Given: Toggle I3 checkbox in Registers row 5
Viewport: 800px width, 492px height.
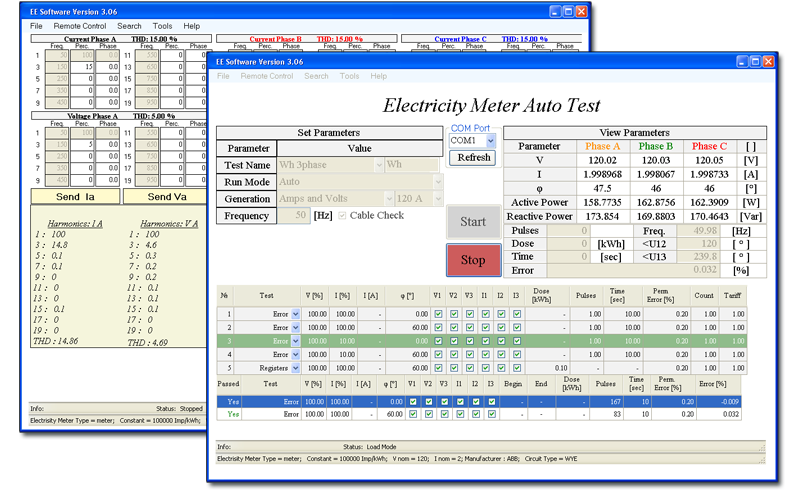Looking at the screenshot, I should (517, 368).
